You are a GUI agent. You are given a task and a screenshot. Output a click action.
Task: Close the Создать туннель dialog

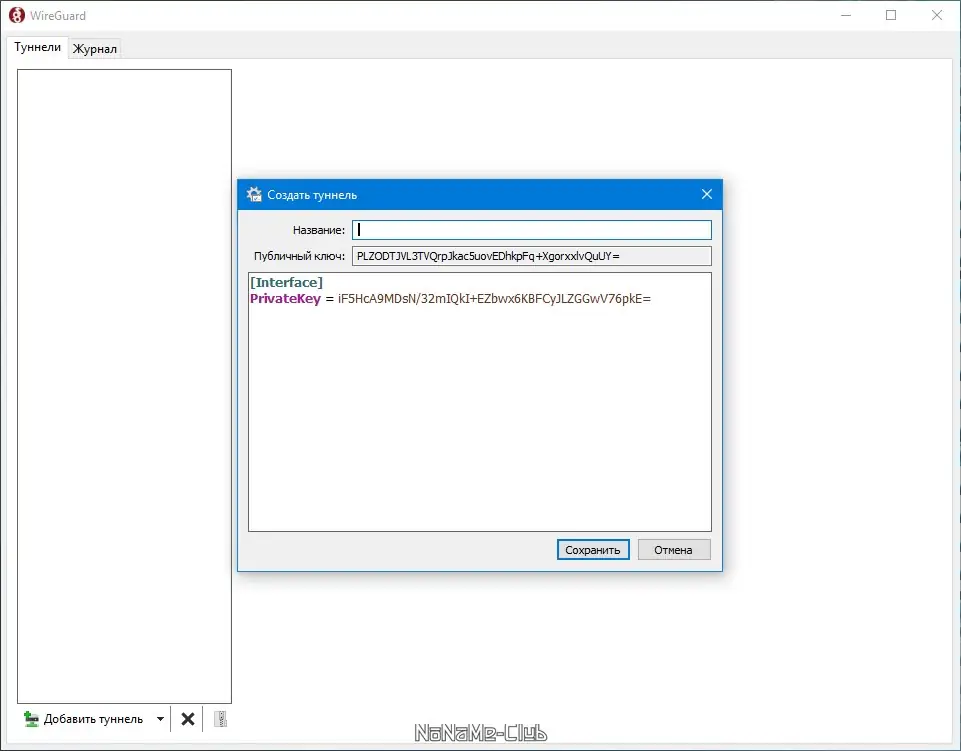(x=707, y=194)
